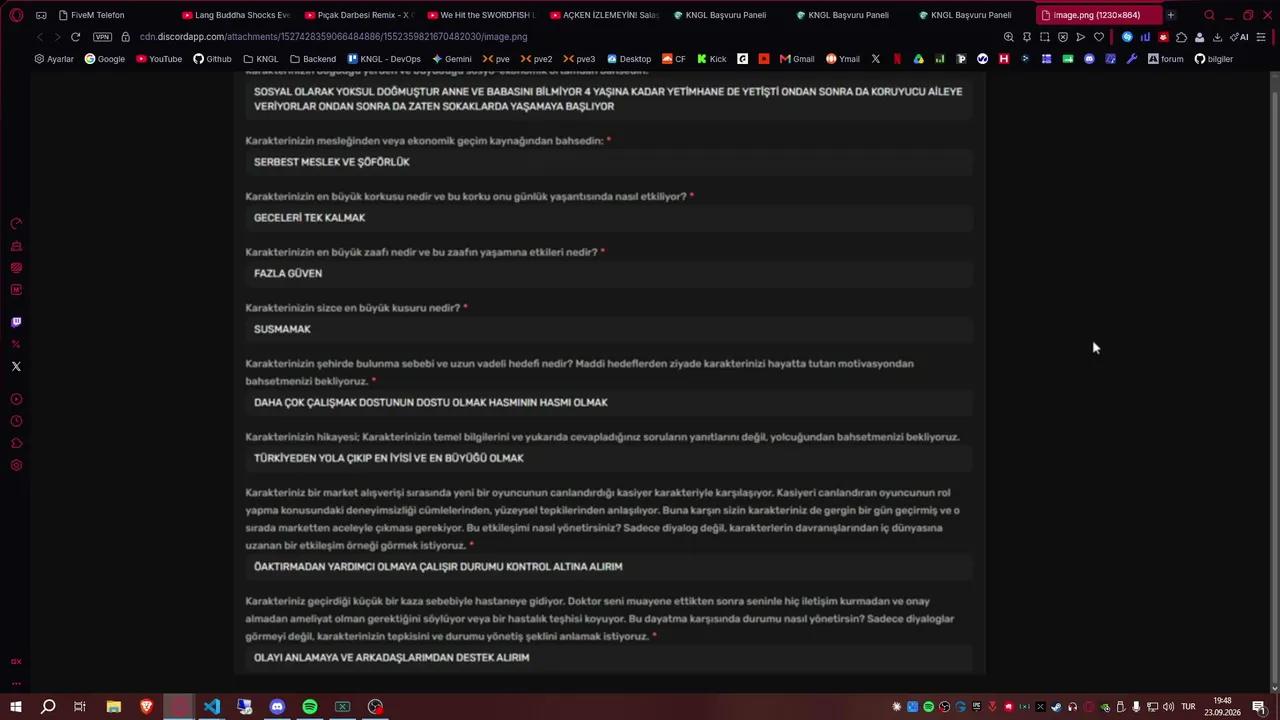Open the snapshot tool icon
Screen dimensions: 1280x720
(x=1044, y=37)
